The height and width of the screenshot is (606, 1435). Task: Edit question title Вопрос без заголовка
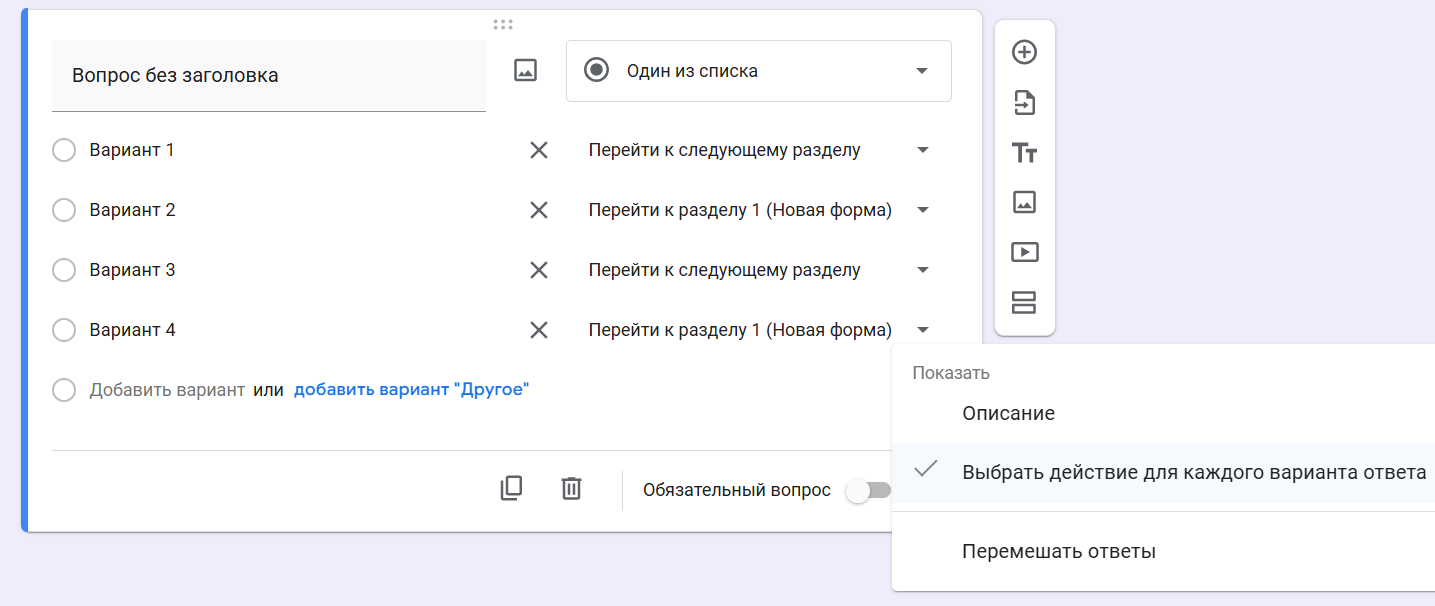point(269,75)
